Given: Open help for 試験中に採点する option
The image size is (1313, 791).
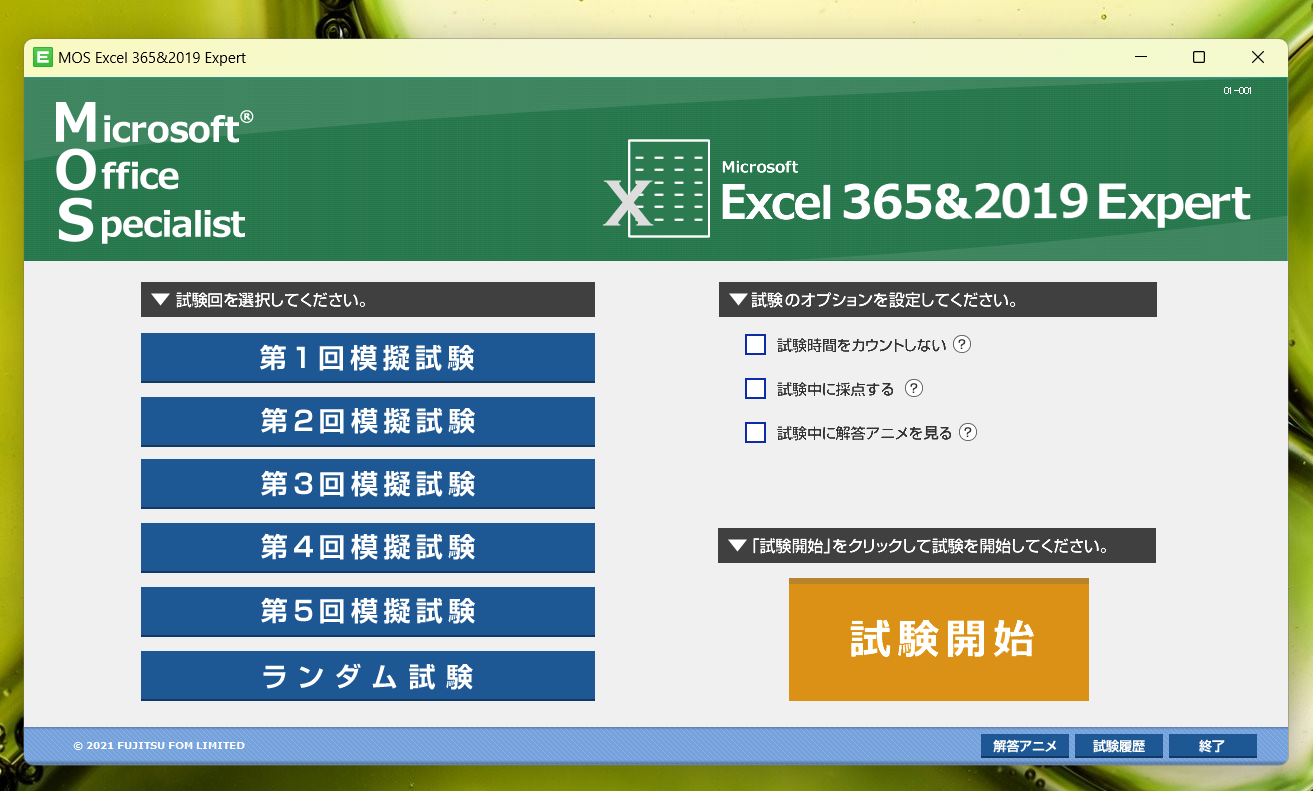Looking at the screenshot, I should [x=913, y=388].
